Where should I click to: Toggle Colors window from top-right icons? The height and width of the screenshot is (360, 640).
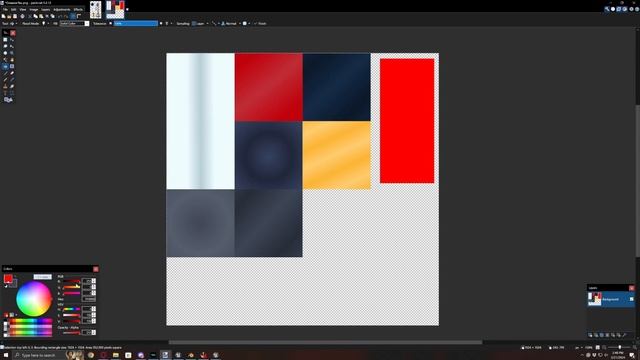pos(624,9)
